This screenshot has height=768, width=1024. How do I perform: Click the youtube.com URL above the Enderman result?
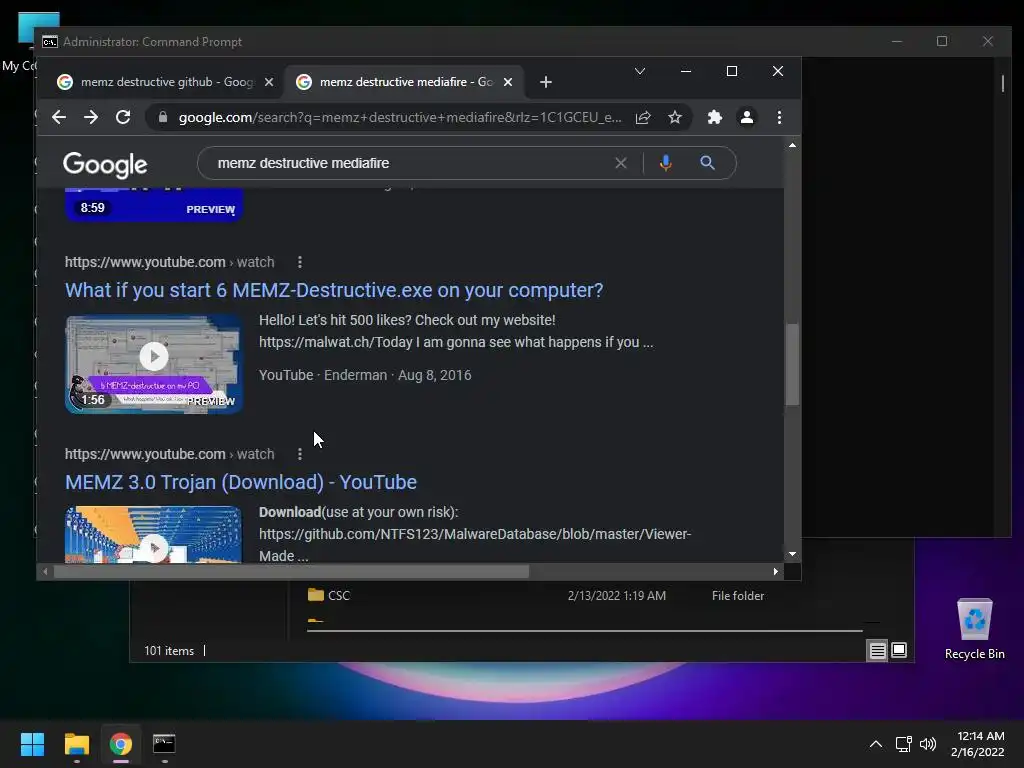coord(170,262)
